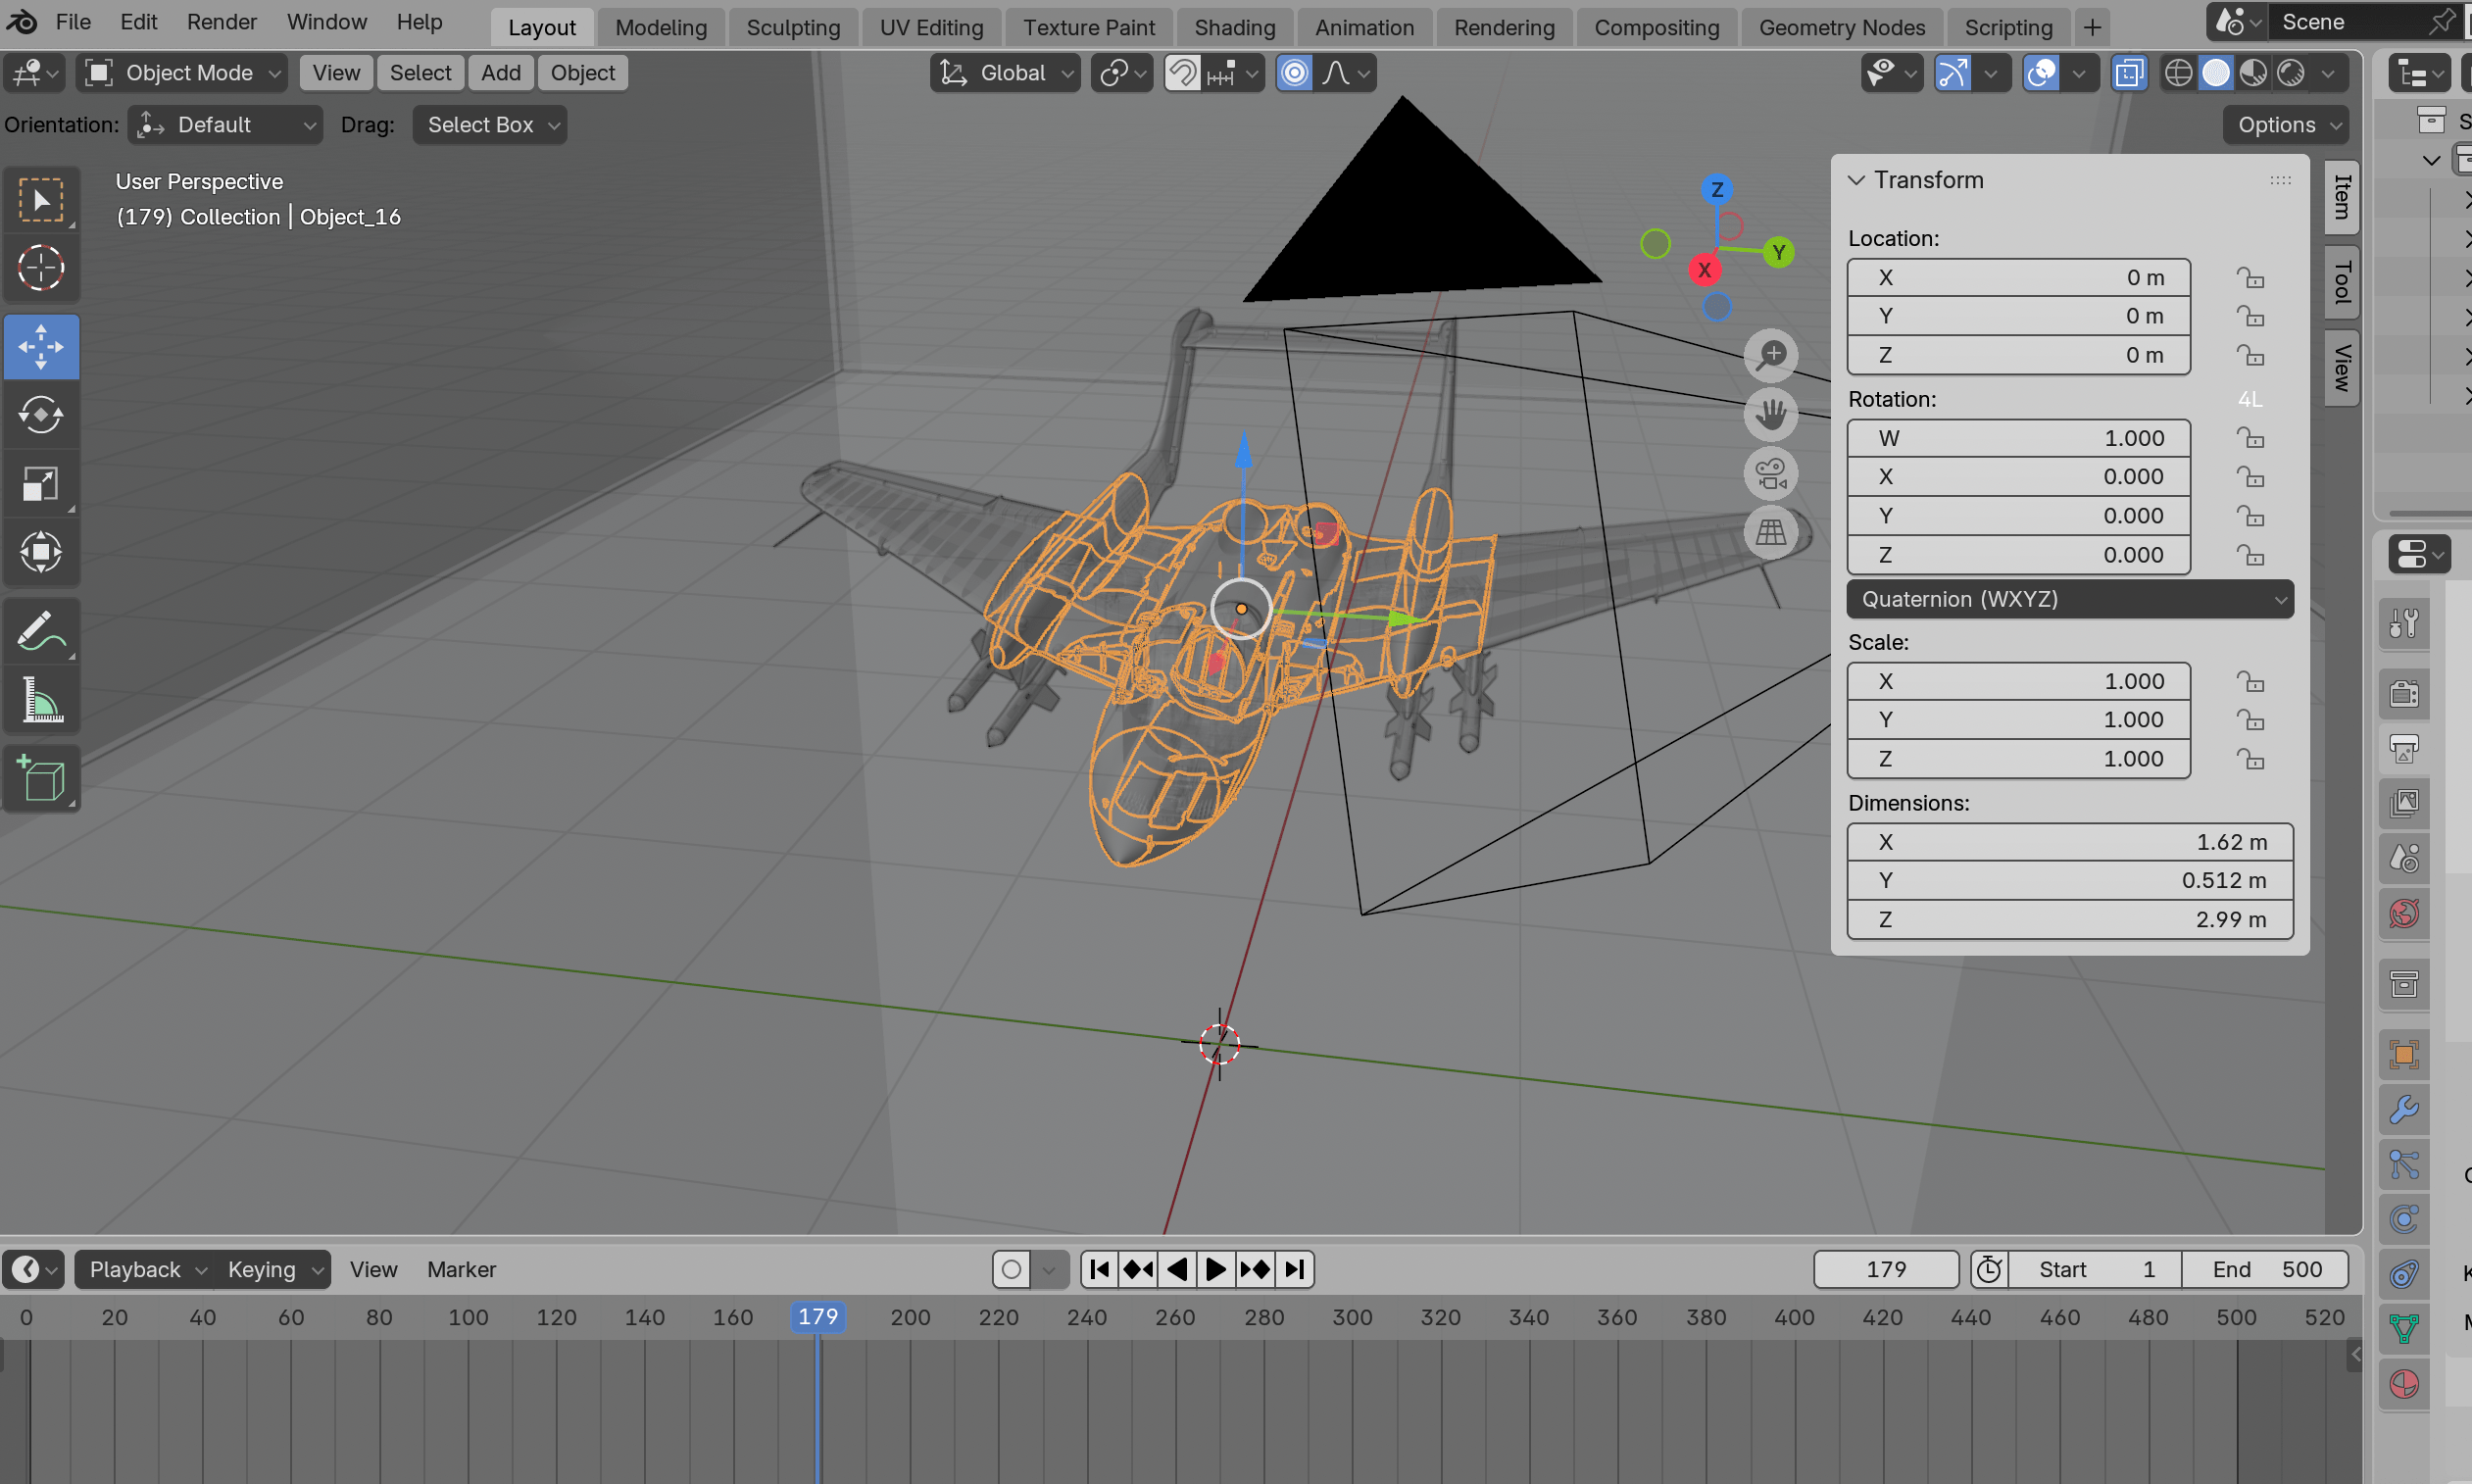Activate the Measure tool
Image resolution: width=2472 pixels, height=1484 pixels.
pos(41,699)
